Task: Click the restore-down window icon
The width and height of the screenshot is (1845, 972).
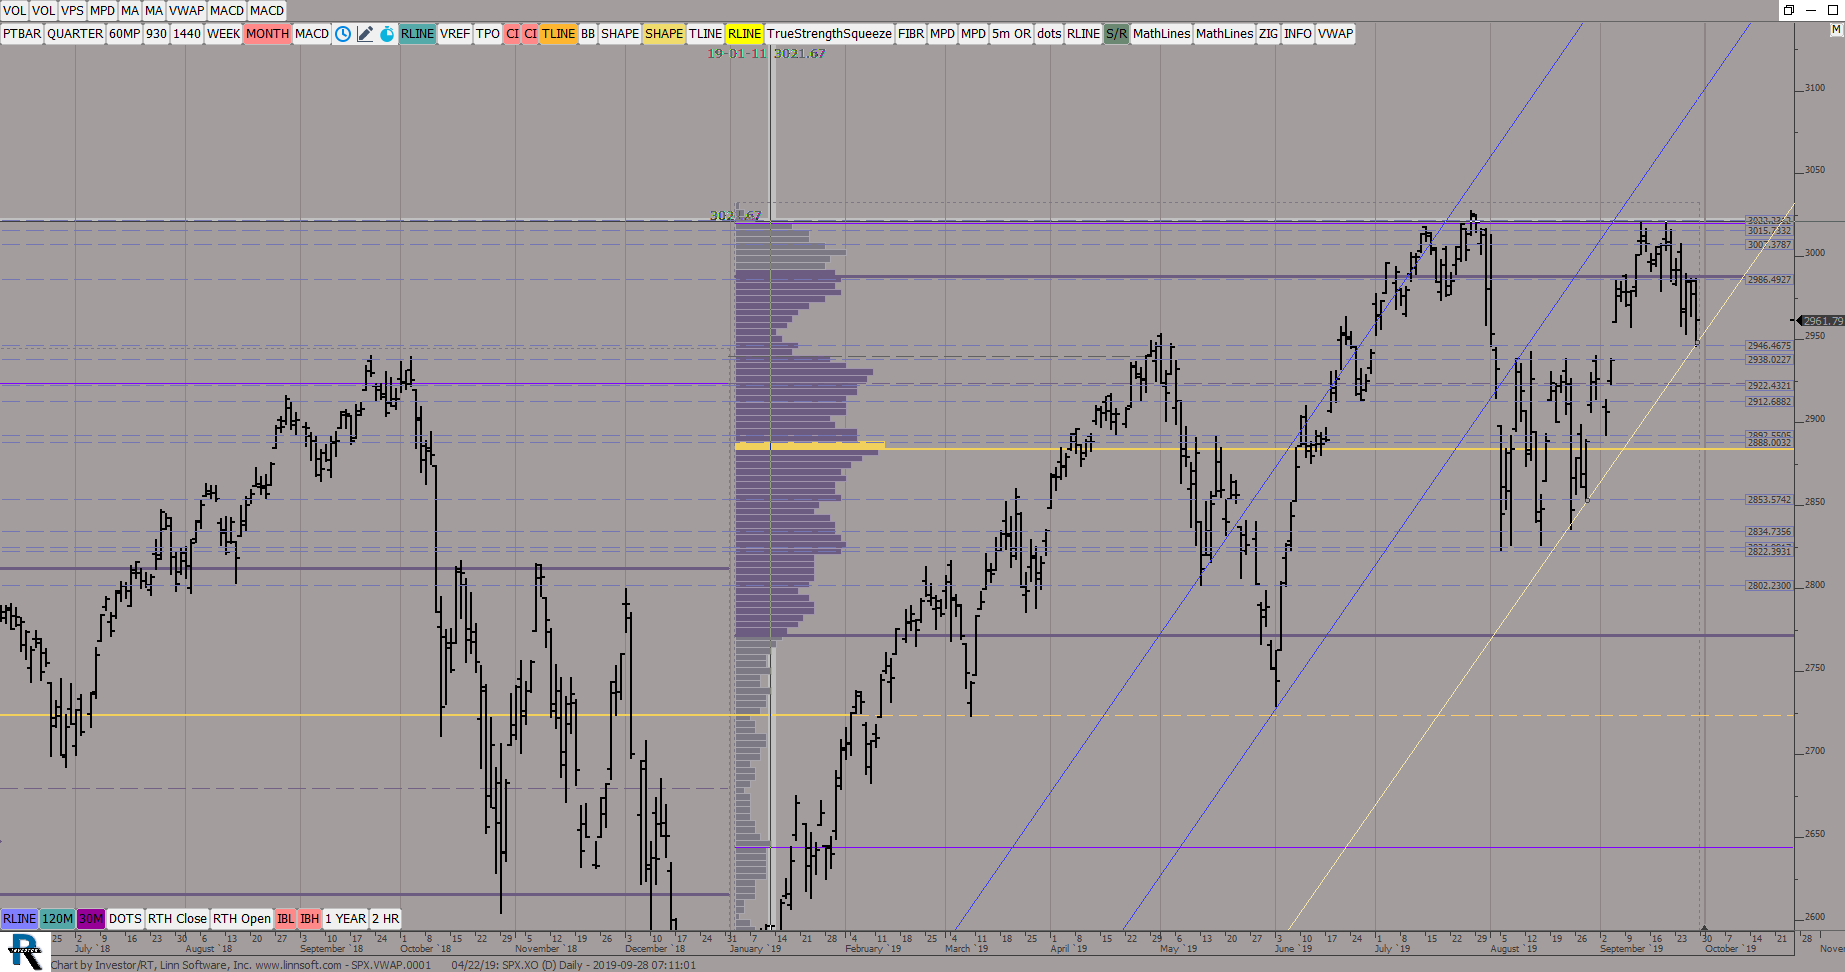Action: (x=1788, y=10)
